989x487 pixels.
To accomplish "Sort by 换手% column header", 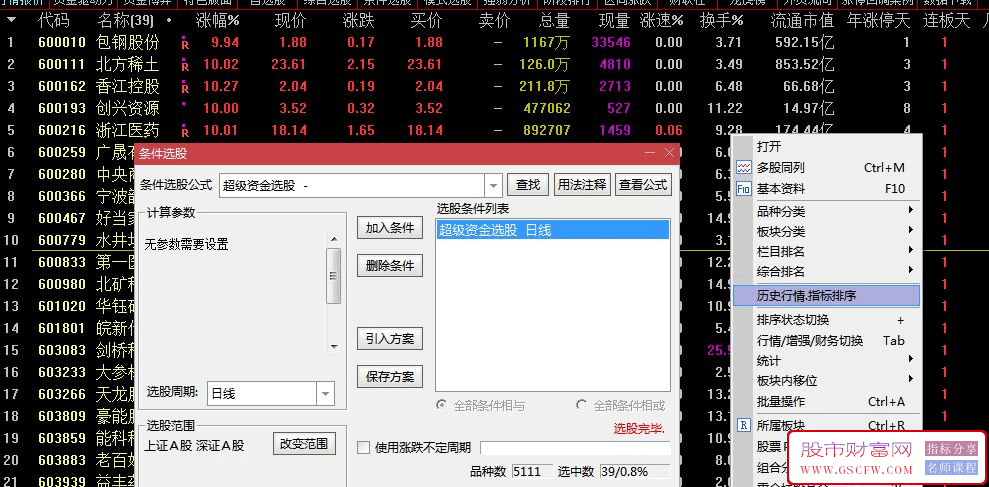I will point(722,21).
